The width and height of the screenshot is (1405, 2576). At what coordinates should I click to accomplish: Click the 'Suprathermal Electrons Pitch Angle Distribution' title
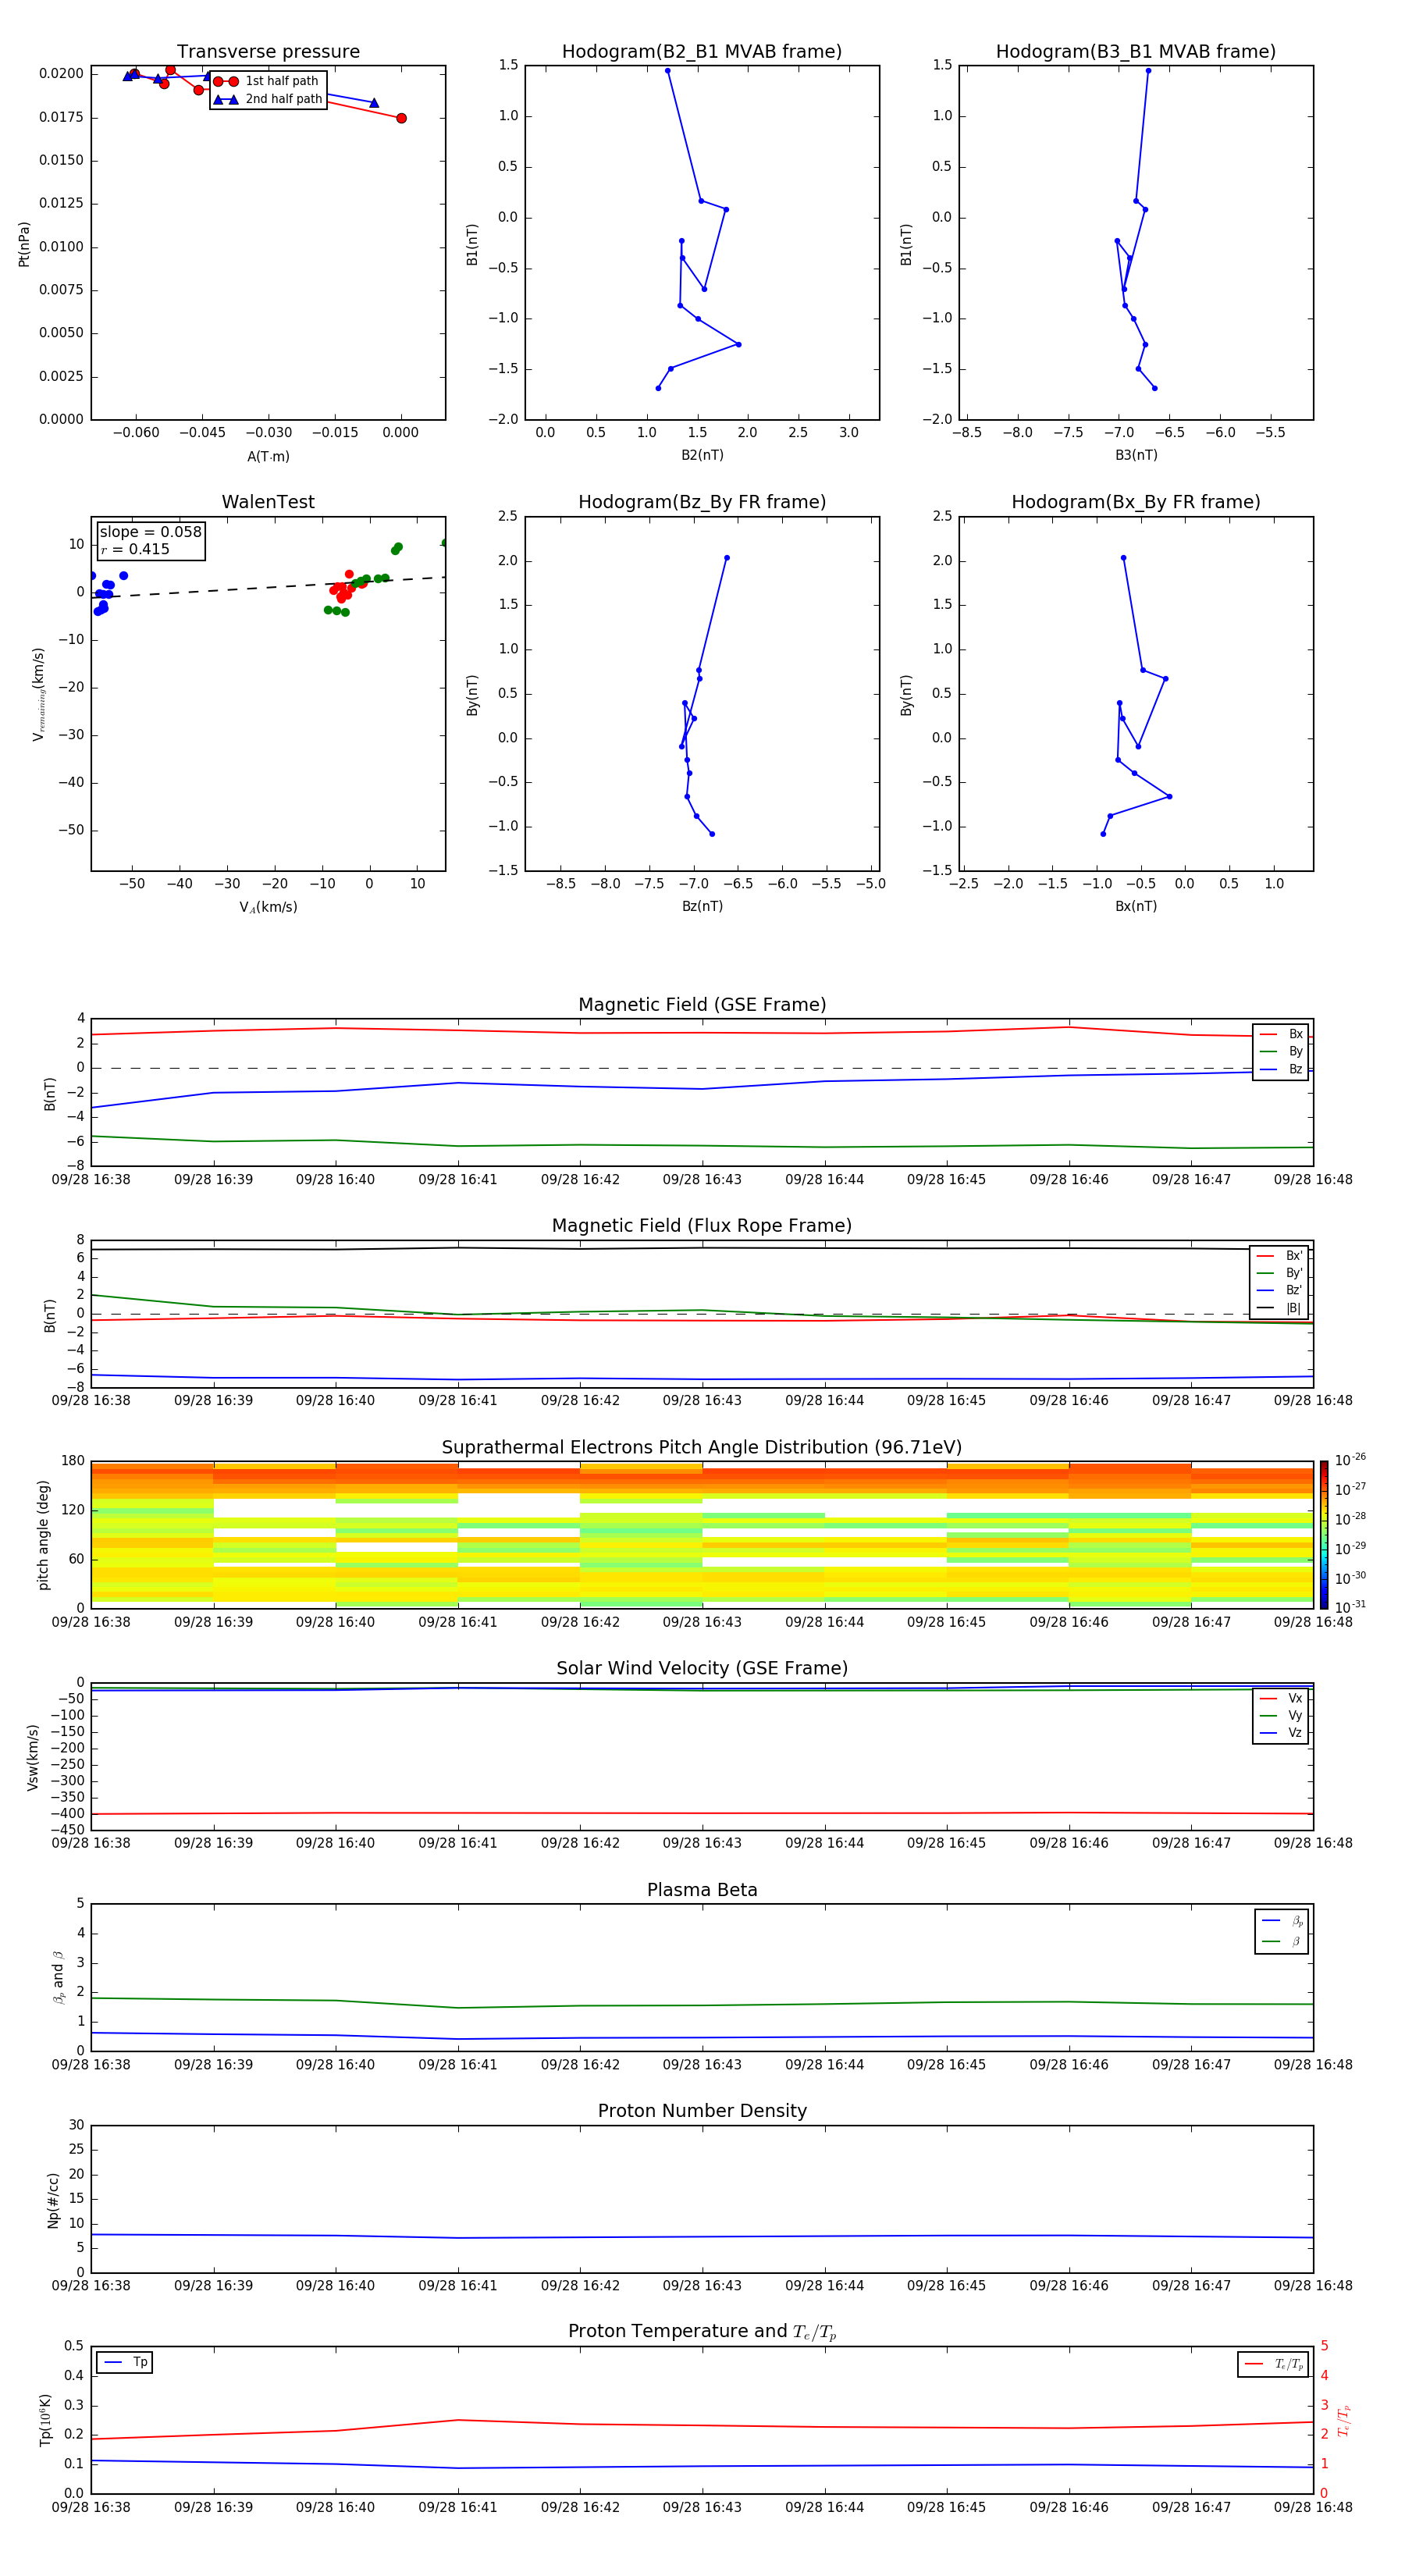[x=702, y=1447]
